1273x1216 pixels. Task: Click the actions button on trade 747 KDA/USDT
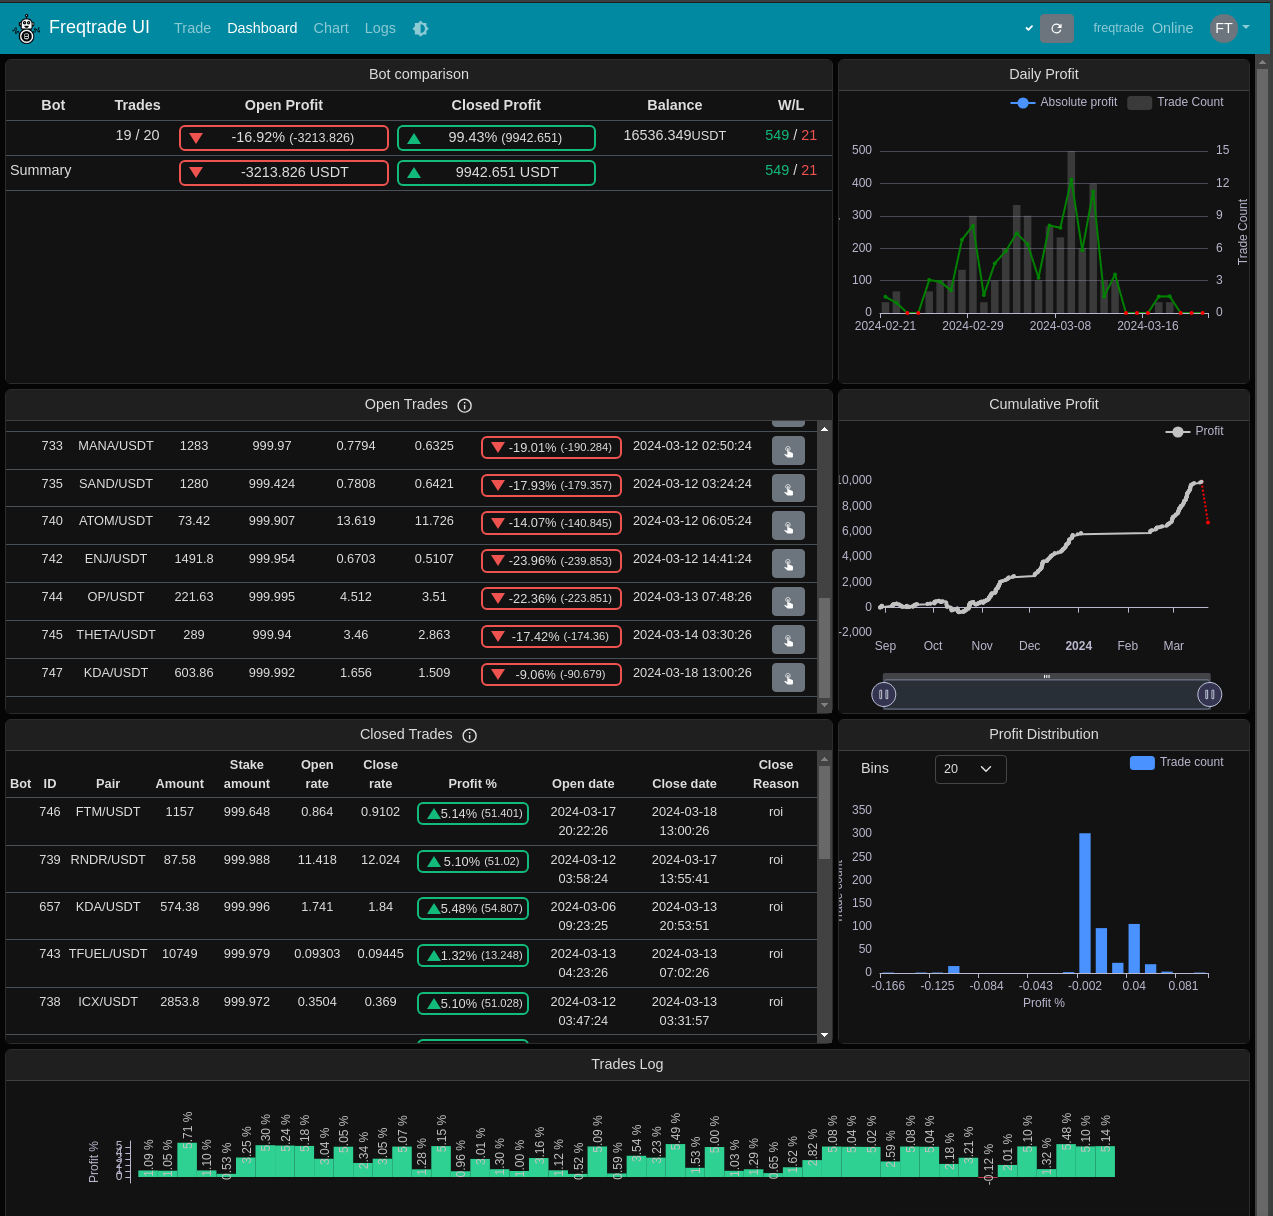(x=788, y=678)
